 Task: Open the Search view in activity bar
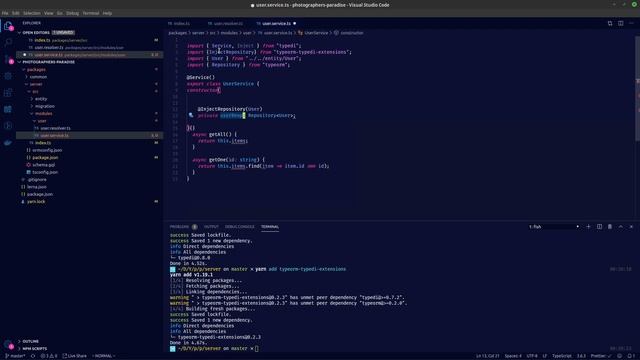click(8, 42)
